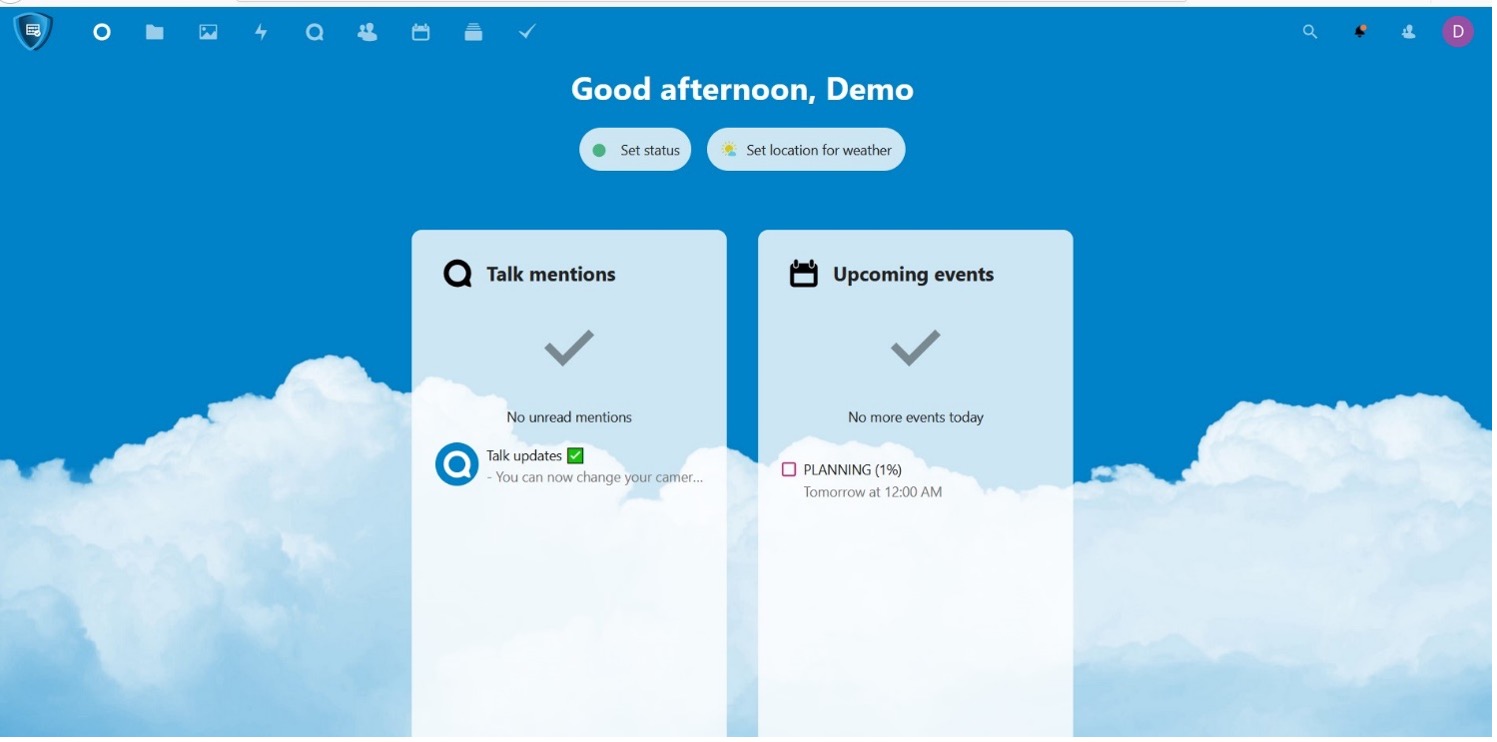1497x742 pixels.
Task: Open unified search magnifier icon
Action: (1310, 32)
